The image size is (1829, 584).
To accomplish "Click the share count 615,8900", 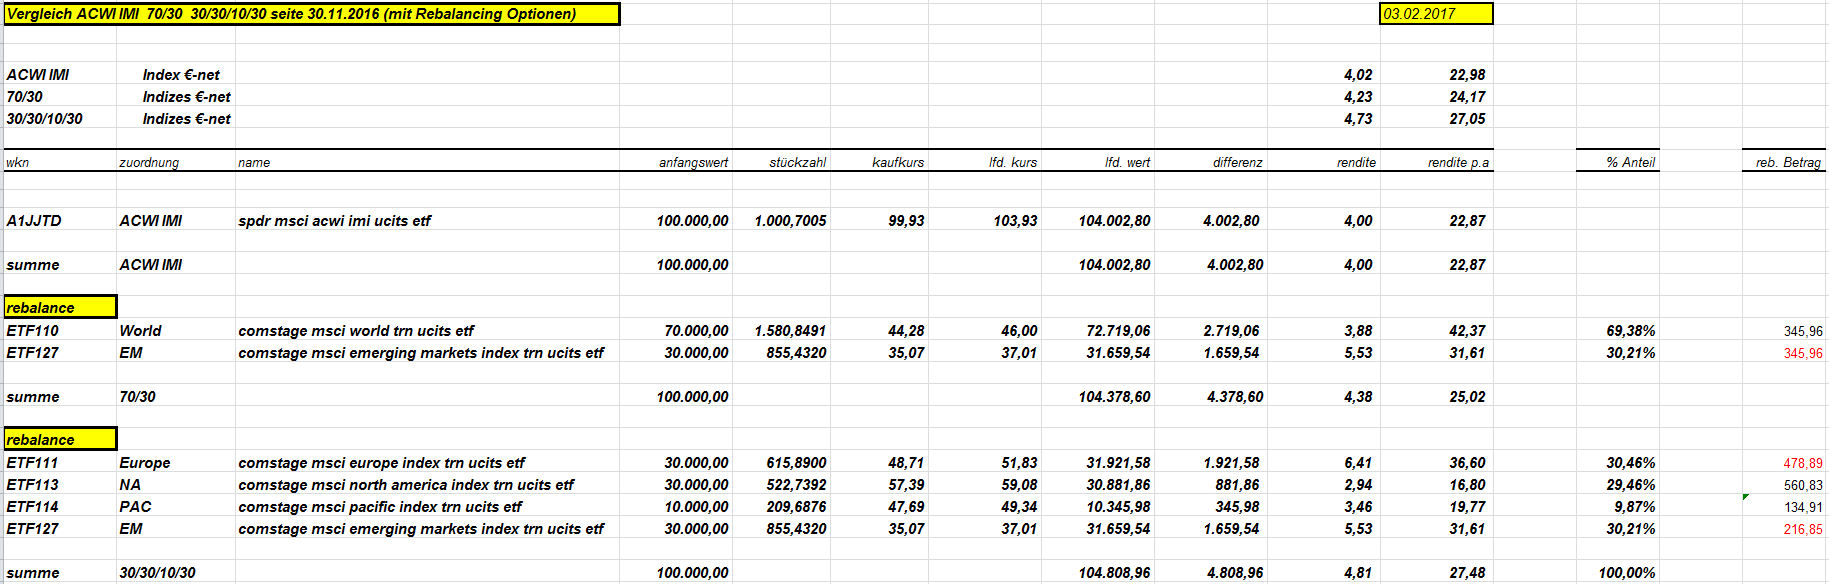I will point(796,463).
